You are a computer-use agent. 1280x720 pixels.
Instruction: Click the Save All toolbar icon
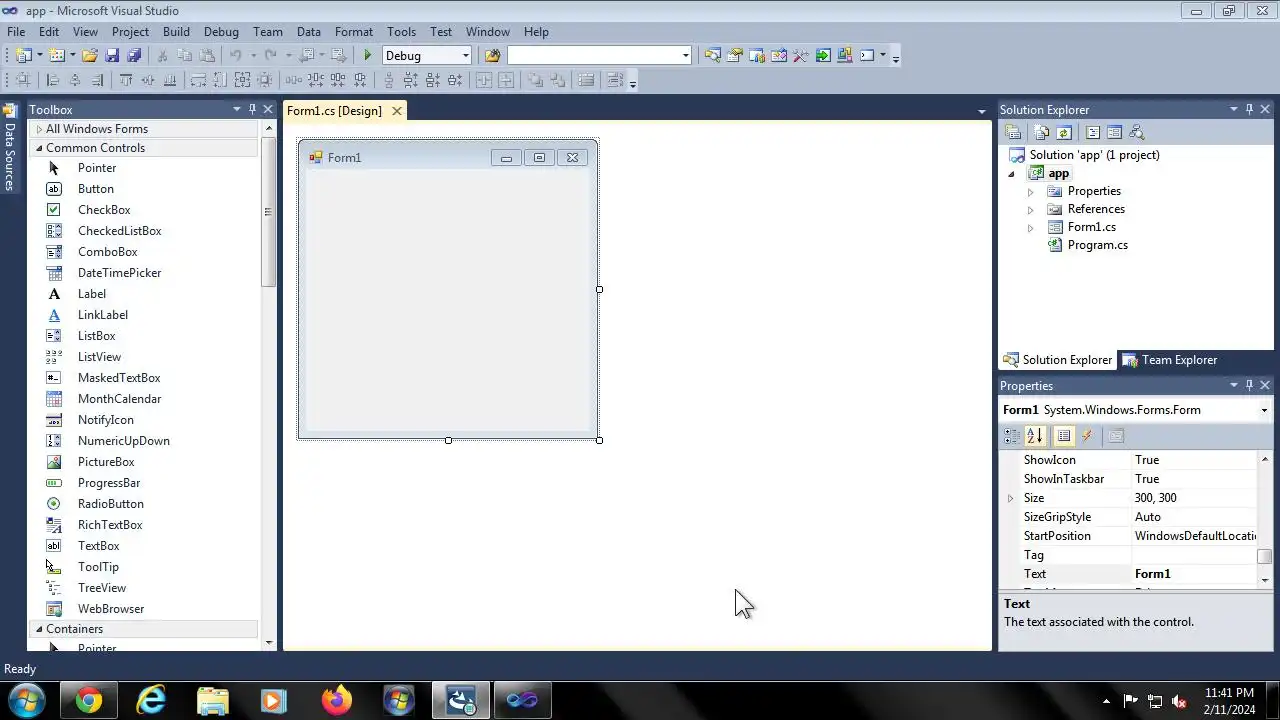tap(134, 56)
